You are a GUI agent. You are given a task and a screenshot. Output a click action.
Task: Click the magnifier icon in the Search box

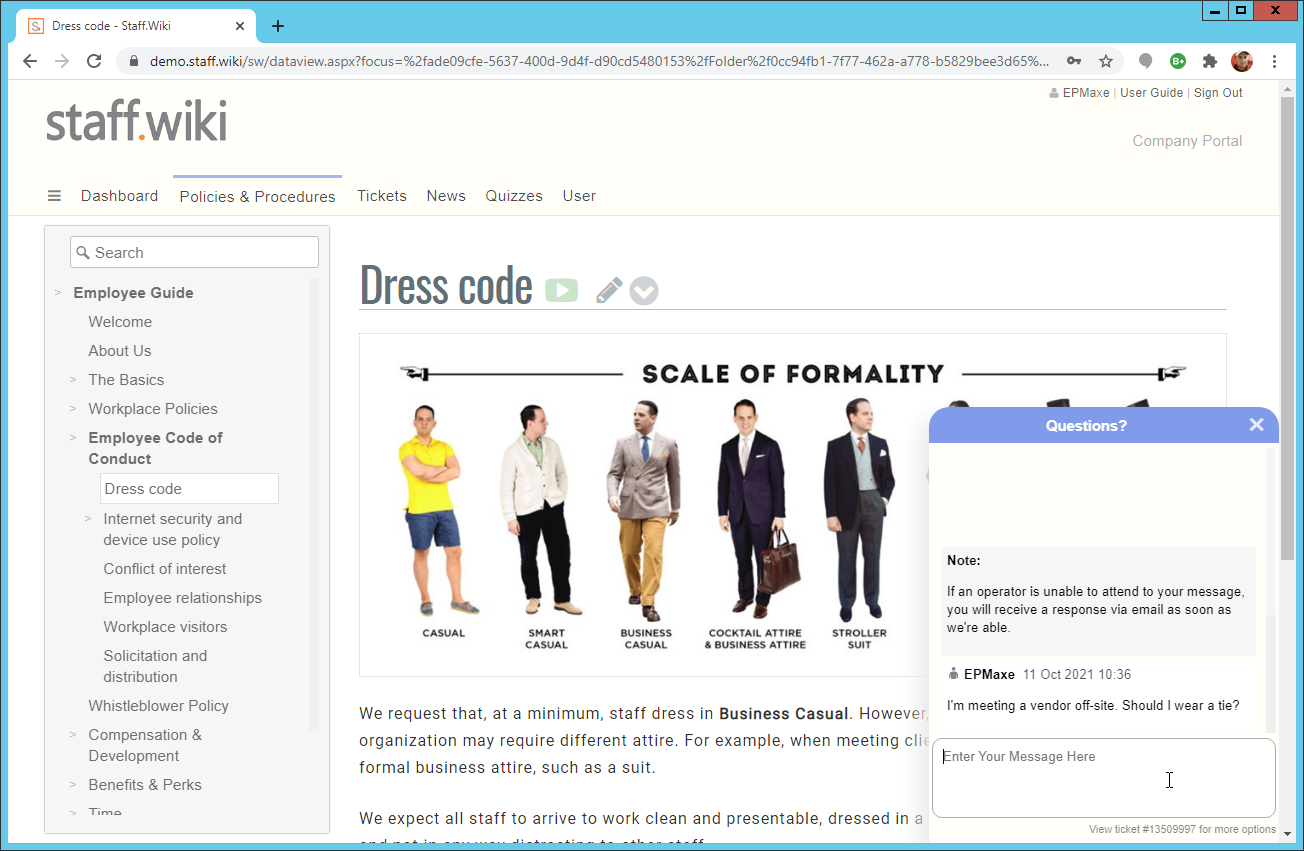pyautogui.click(x=83, y=253)
